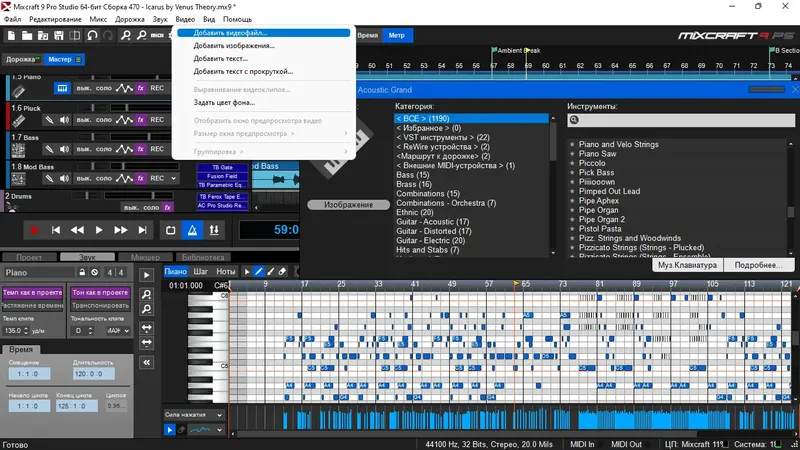Open a project using the folder icon
Viewport: 800px width, 450px height.
coord(27,35)
